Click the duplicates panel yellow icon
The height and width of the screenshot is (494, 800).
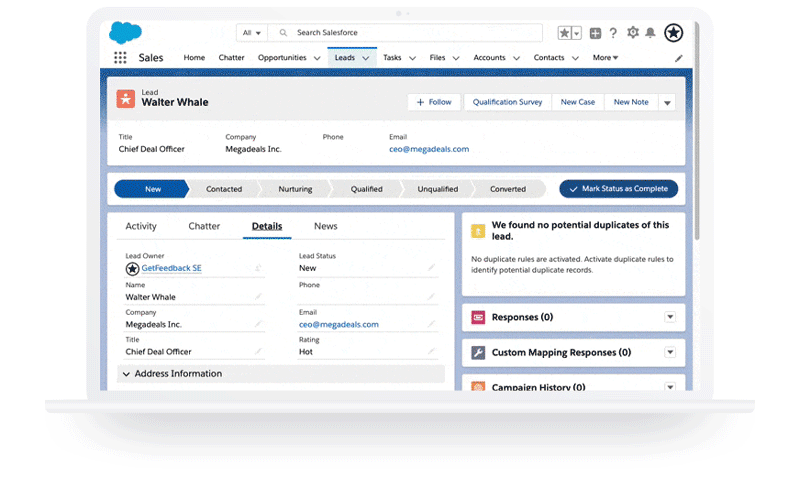[x=478, y=231]
